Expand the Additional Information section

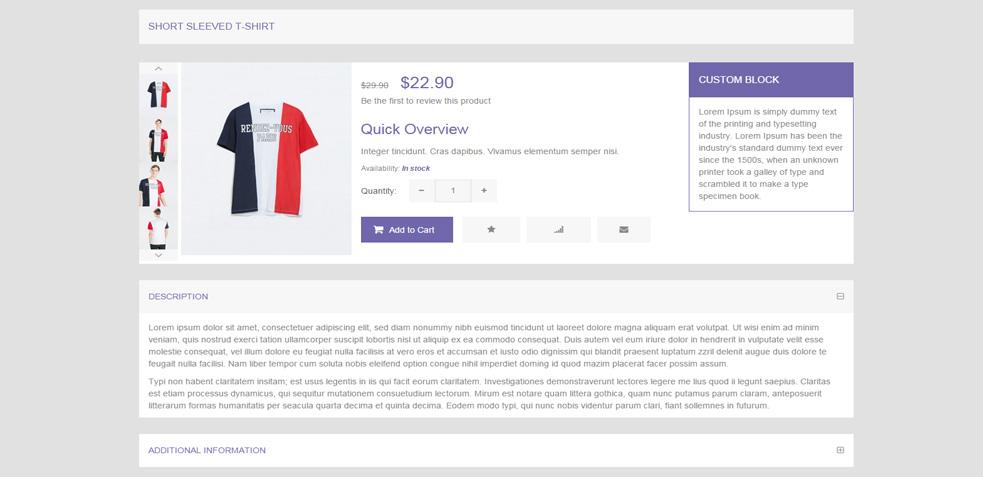pyautogui.click(x=840, y=450)
